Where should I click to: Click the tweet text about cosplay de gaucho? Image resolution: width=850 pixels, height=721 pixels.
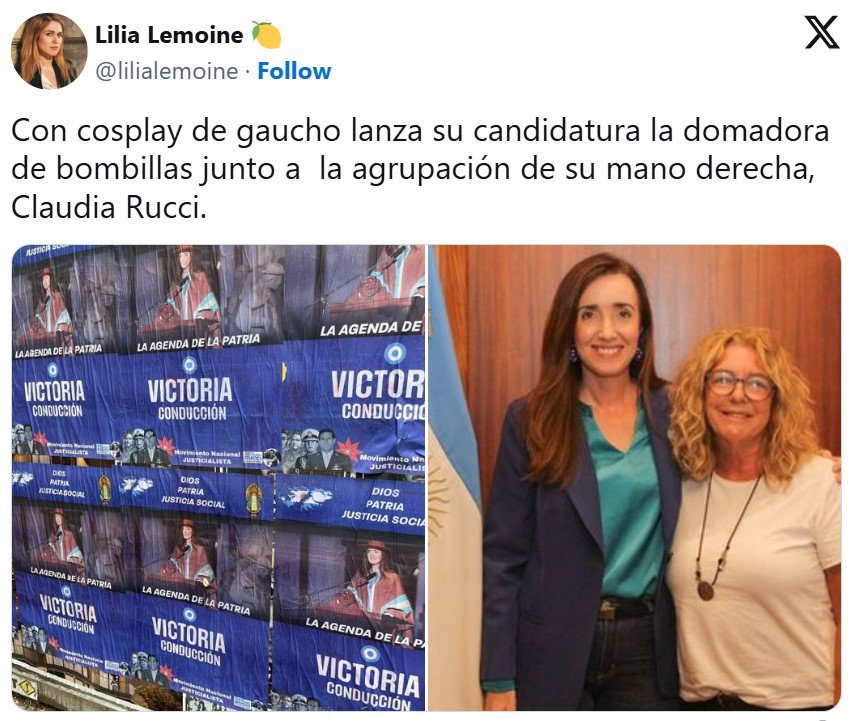[x=420, y=169]
